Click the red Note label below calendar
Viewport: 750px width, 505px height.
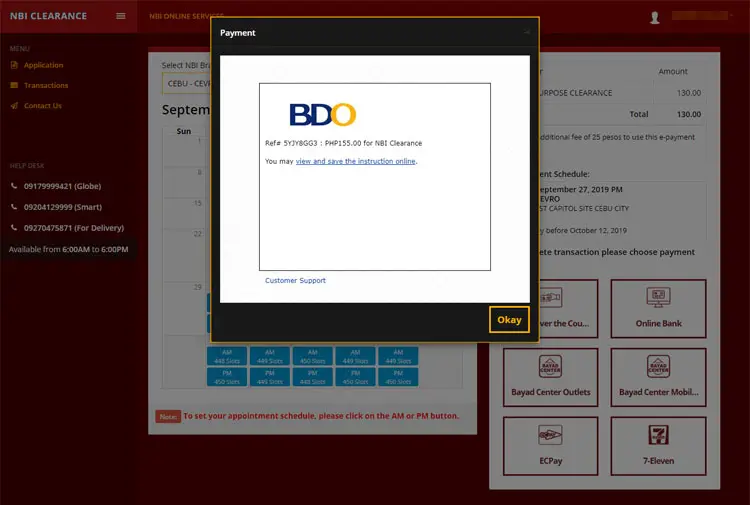point(168,417)
